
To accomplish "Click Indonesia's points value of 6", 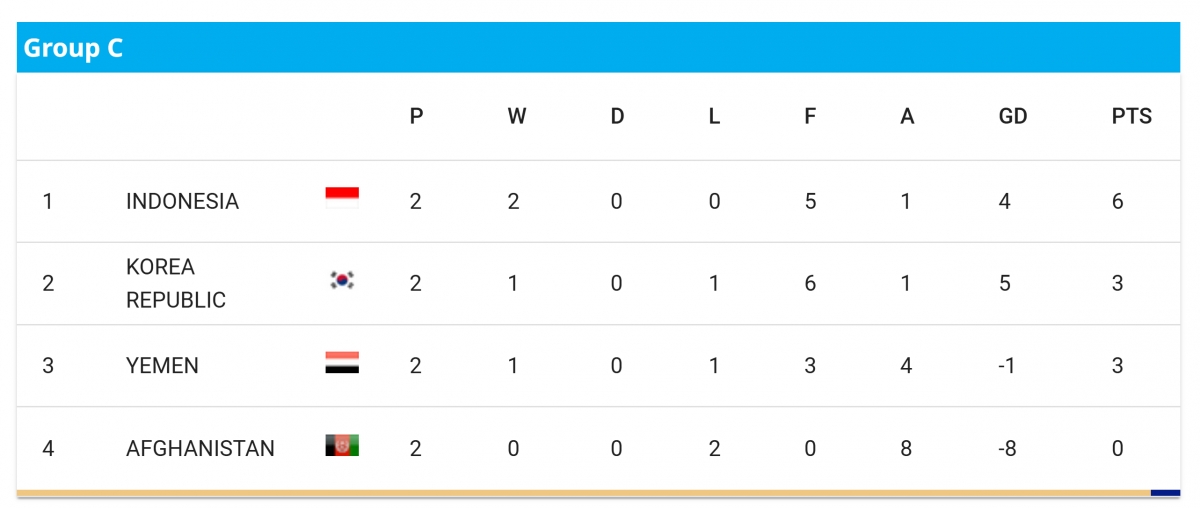I will click(1117, 202).
